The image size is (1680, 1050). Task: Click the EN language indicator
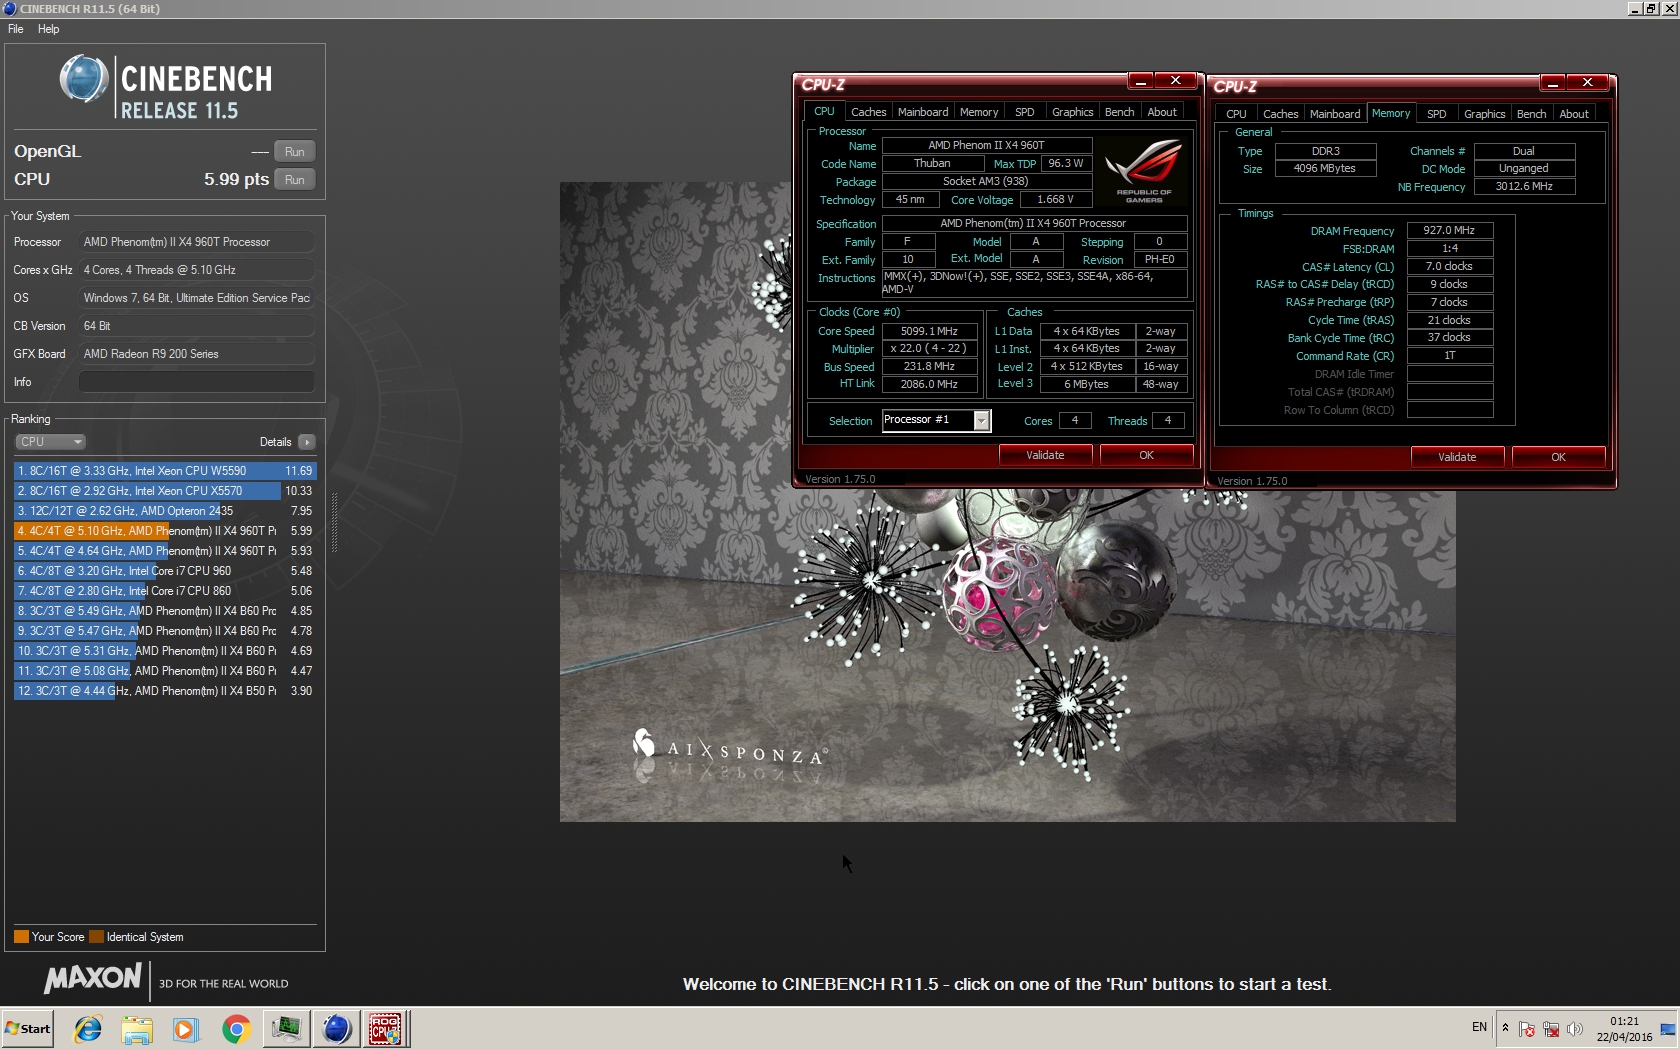pyautogui.click(x=1479, y=1027)
